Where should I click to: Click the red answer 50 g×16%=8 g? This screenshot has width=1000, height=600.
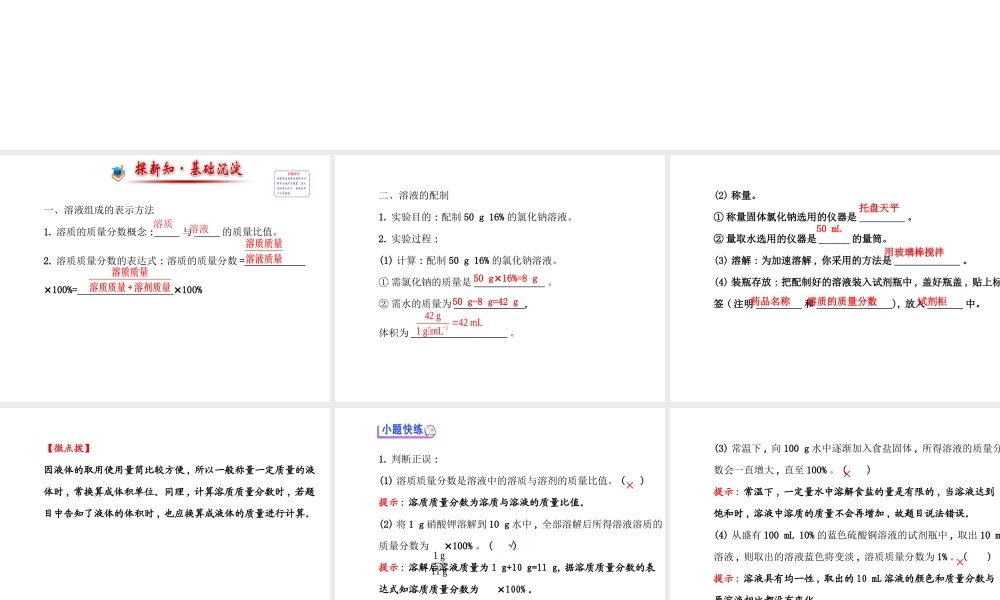coord(506,279)
